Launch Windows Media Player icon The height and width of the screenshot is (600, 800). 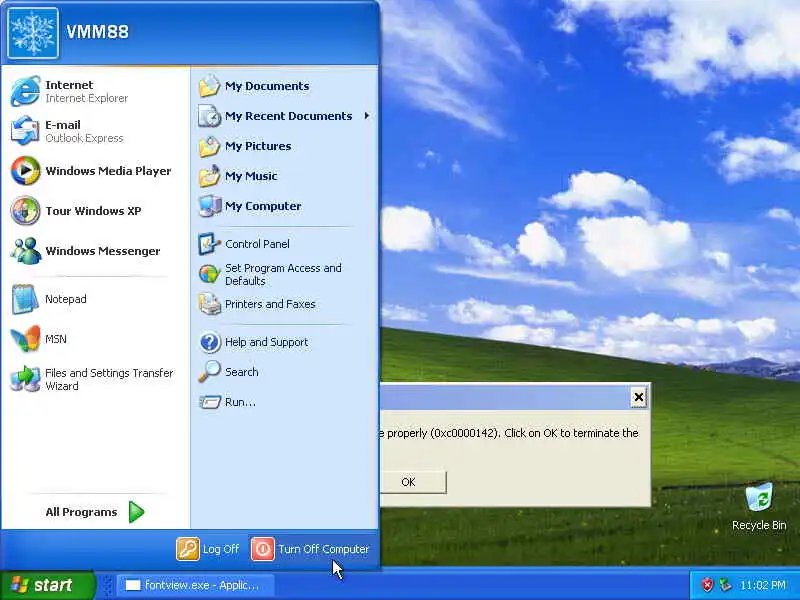pos(25,170)
